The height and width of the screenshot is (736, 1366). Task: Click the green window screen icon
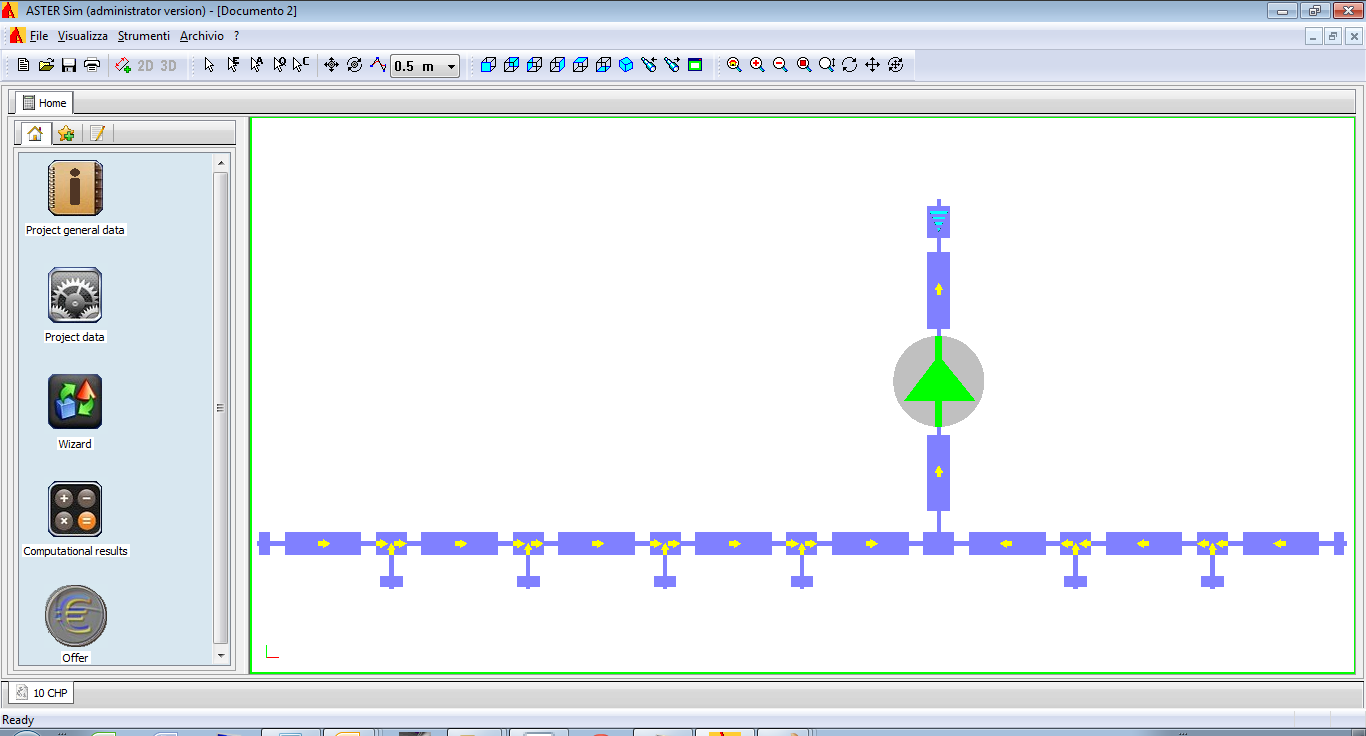695,65
